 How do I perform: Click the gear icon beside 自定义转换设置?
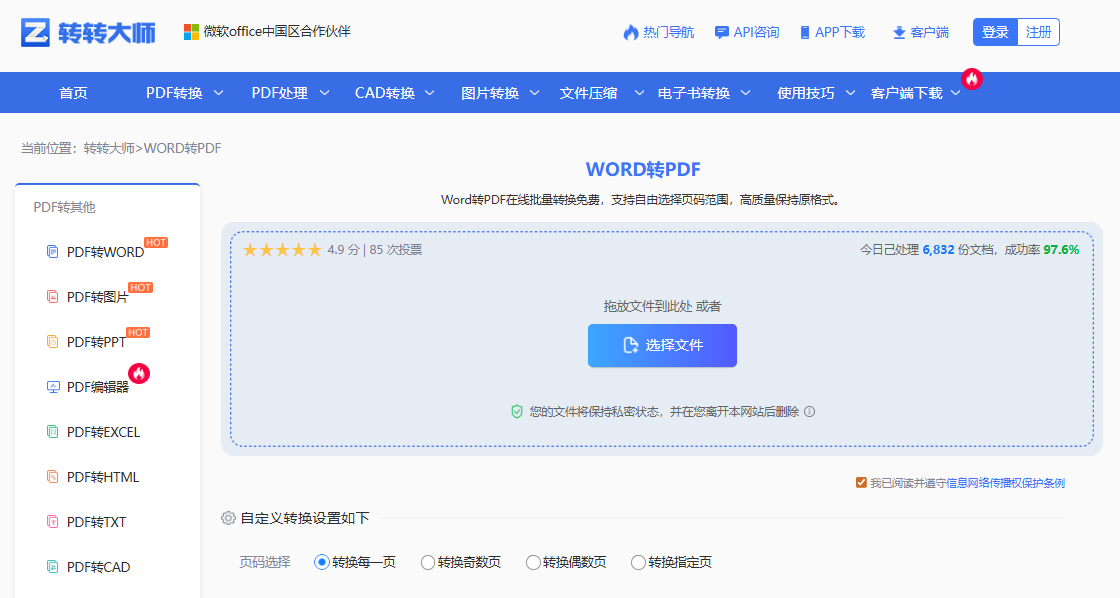(x=228, y=518)
